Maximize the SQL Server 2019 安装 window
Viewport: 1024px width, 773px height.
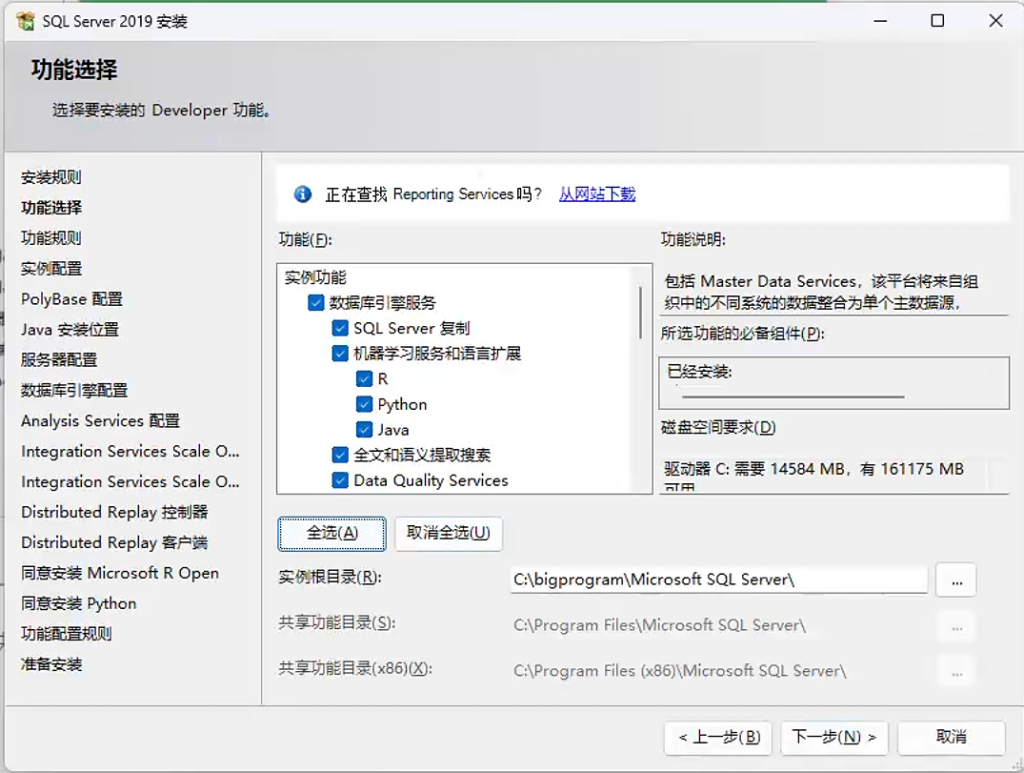coord(937,21)
